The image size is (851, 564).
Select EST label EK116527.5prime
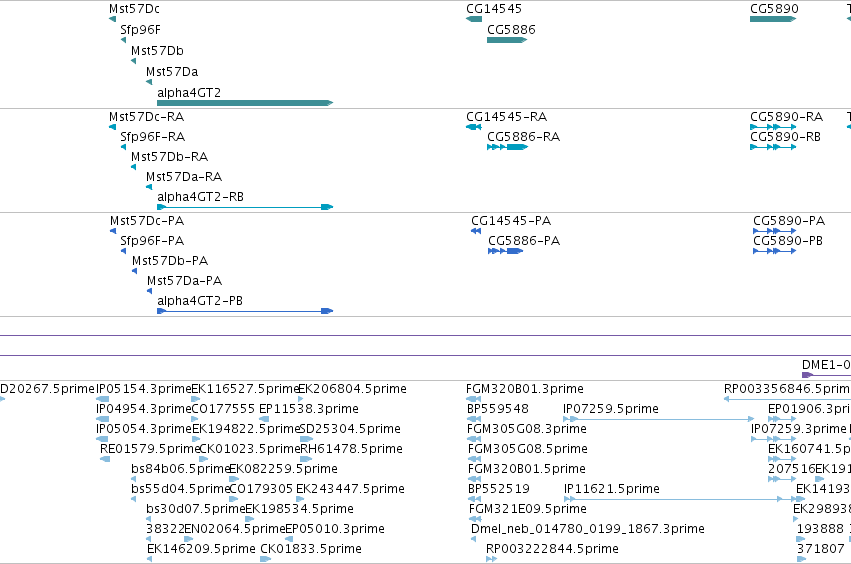click(245, 389)
